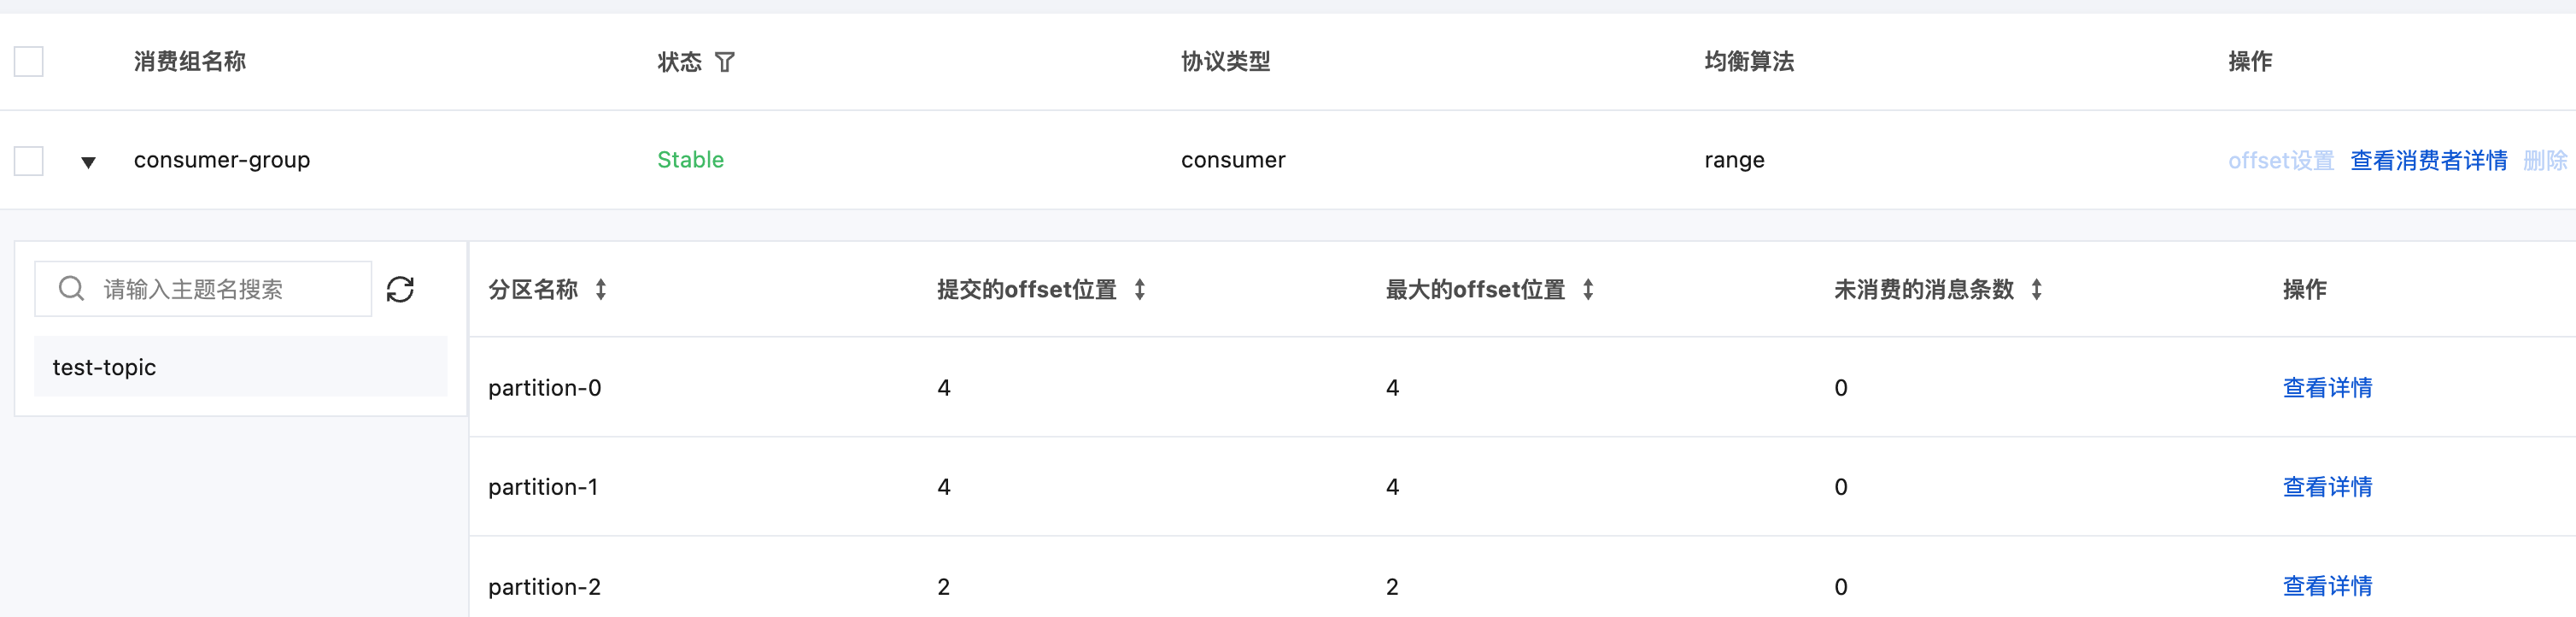Sort by partition name column
This screenshot has width=2576, height=617.
[x=601, y=290]
